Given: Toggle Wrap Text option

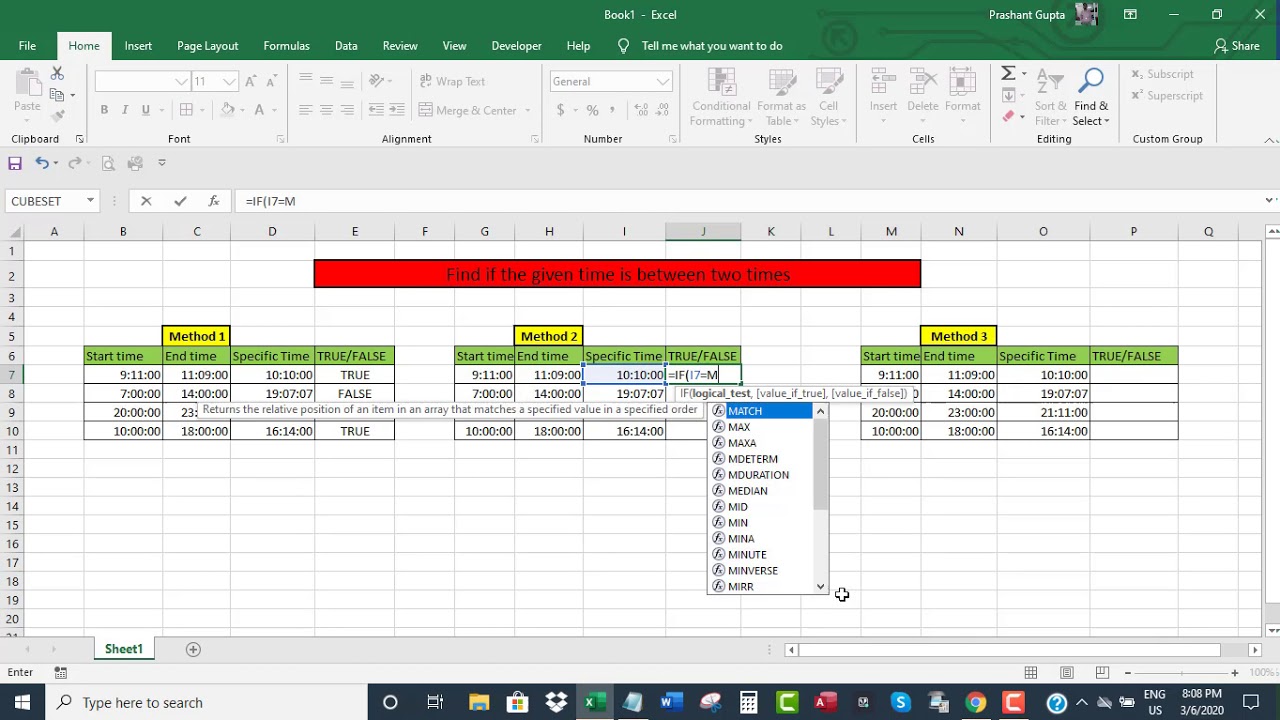Looking at the screenshot, I should click(x=452, y=81).
